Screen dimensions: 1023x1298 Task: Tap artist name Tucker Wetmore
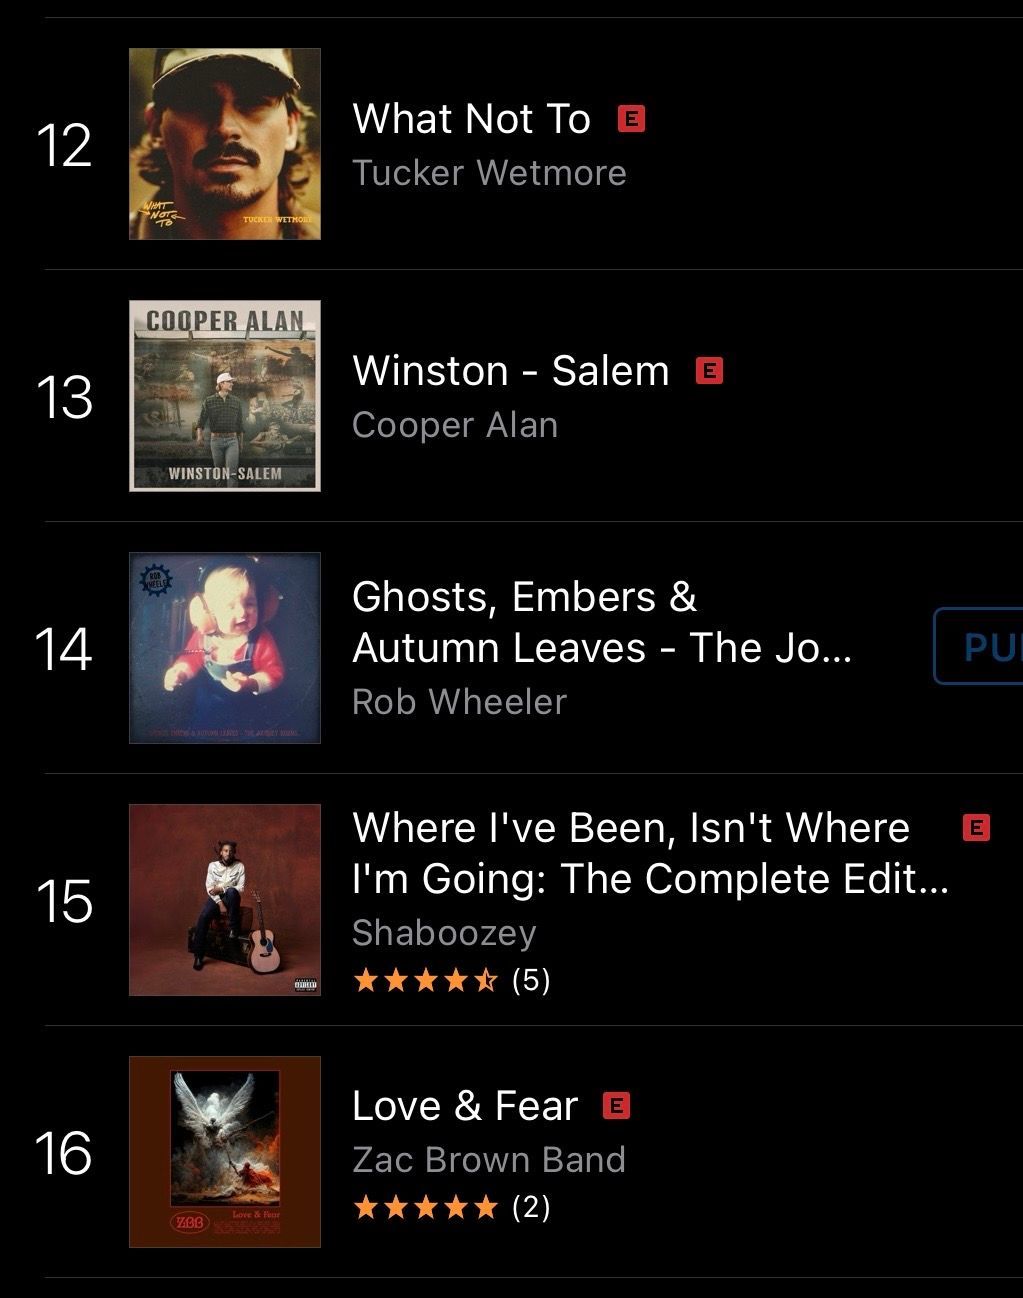(489, 173)
